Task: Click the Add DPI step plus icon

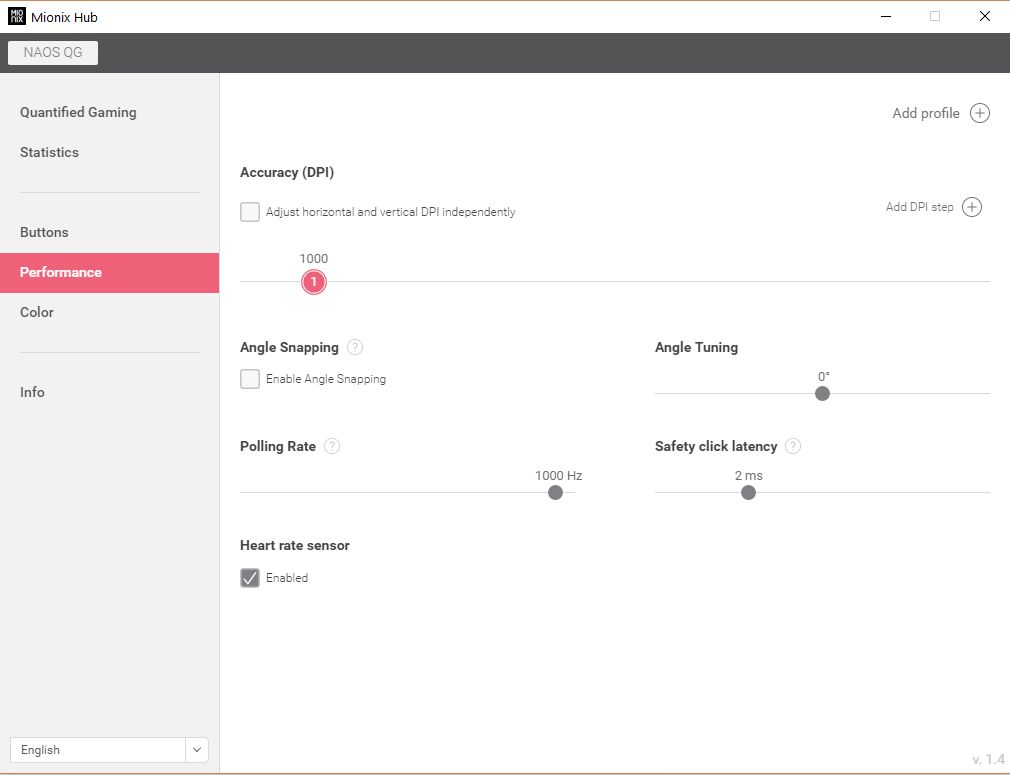Action: 972,207
